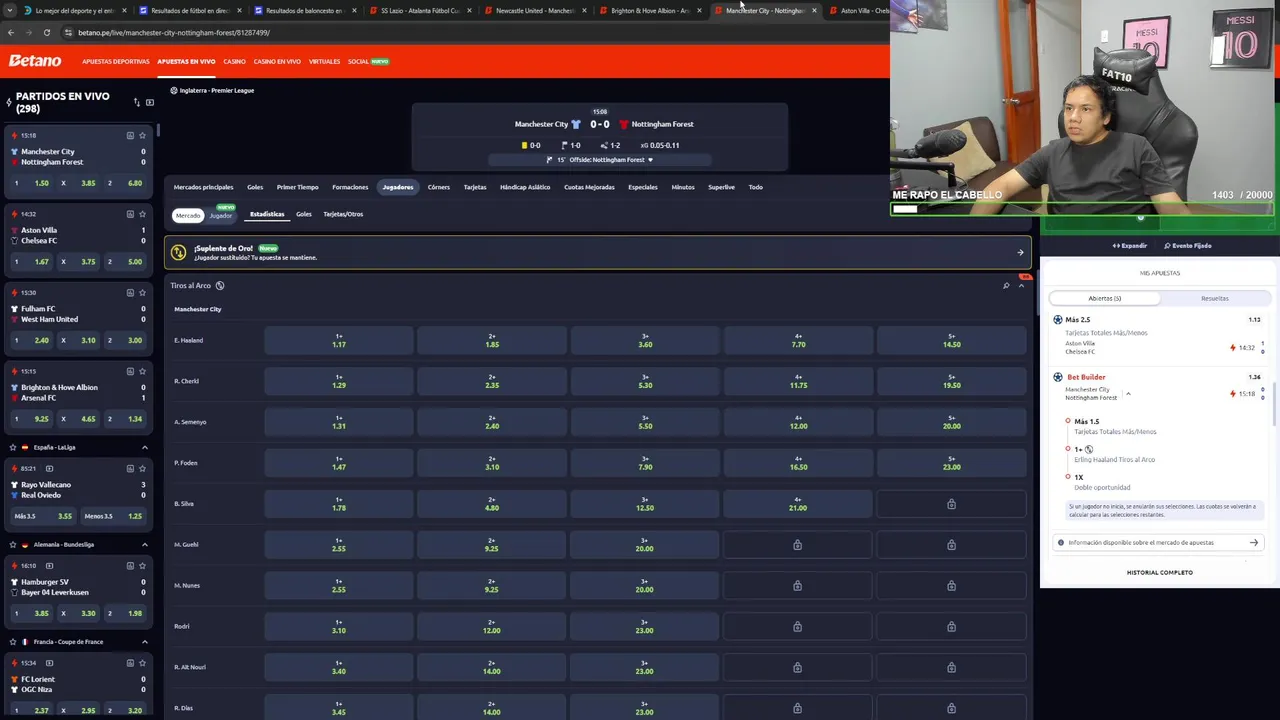Click the Evento Fijado pin icon
This screenshot has height=720, width=1280.
(1167, 246)
